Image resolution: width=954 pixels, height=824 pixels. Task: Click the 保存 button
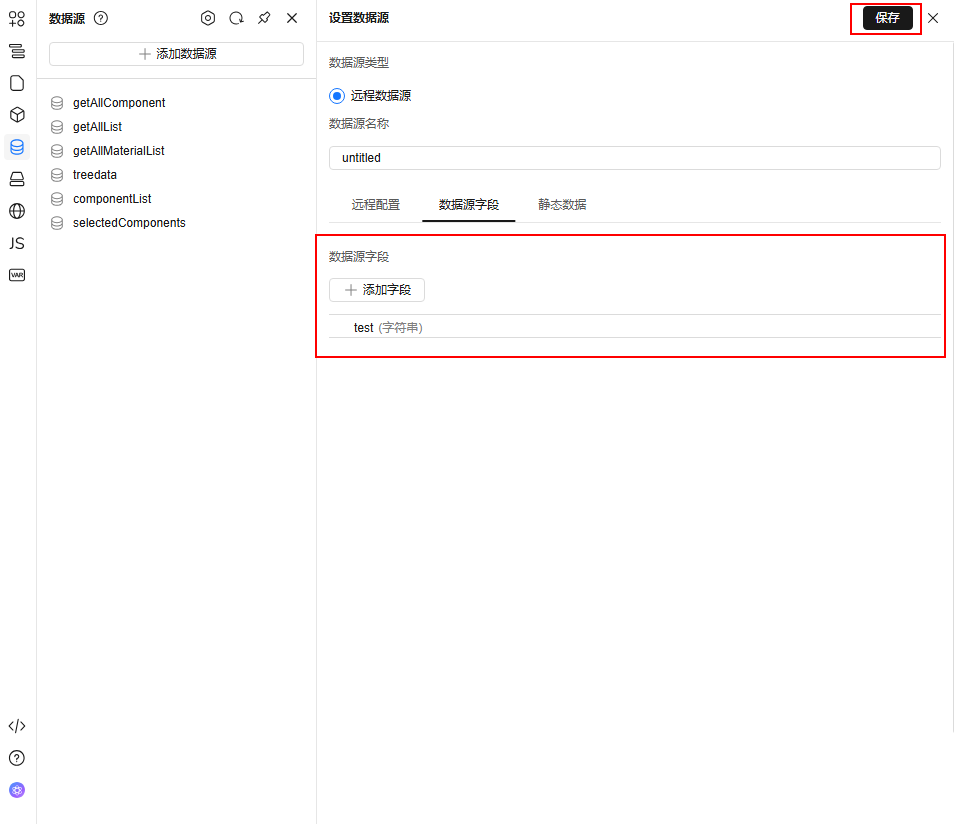(887, 18)
